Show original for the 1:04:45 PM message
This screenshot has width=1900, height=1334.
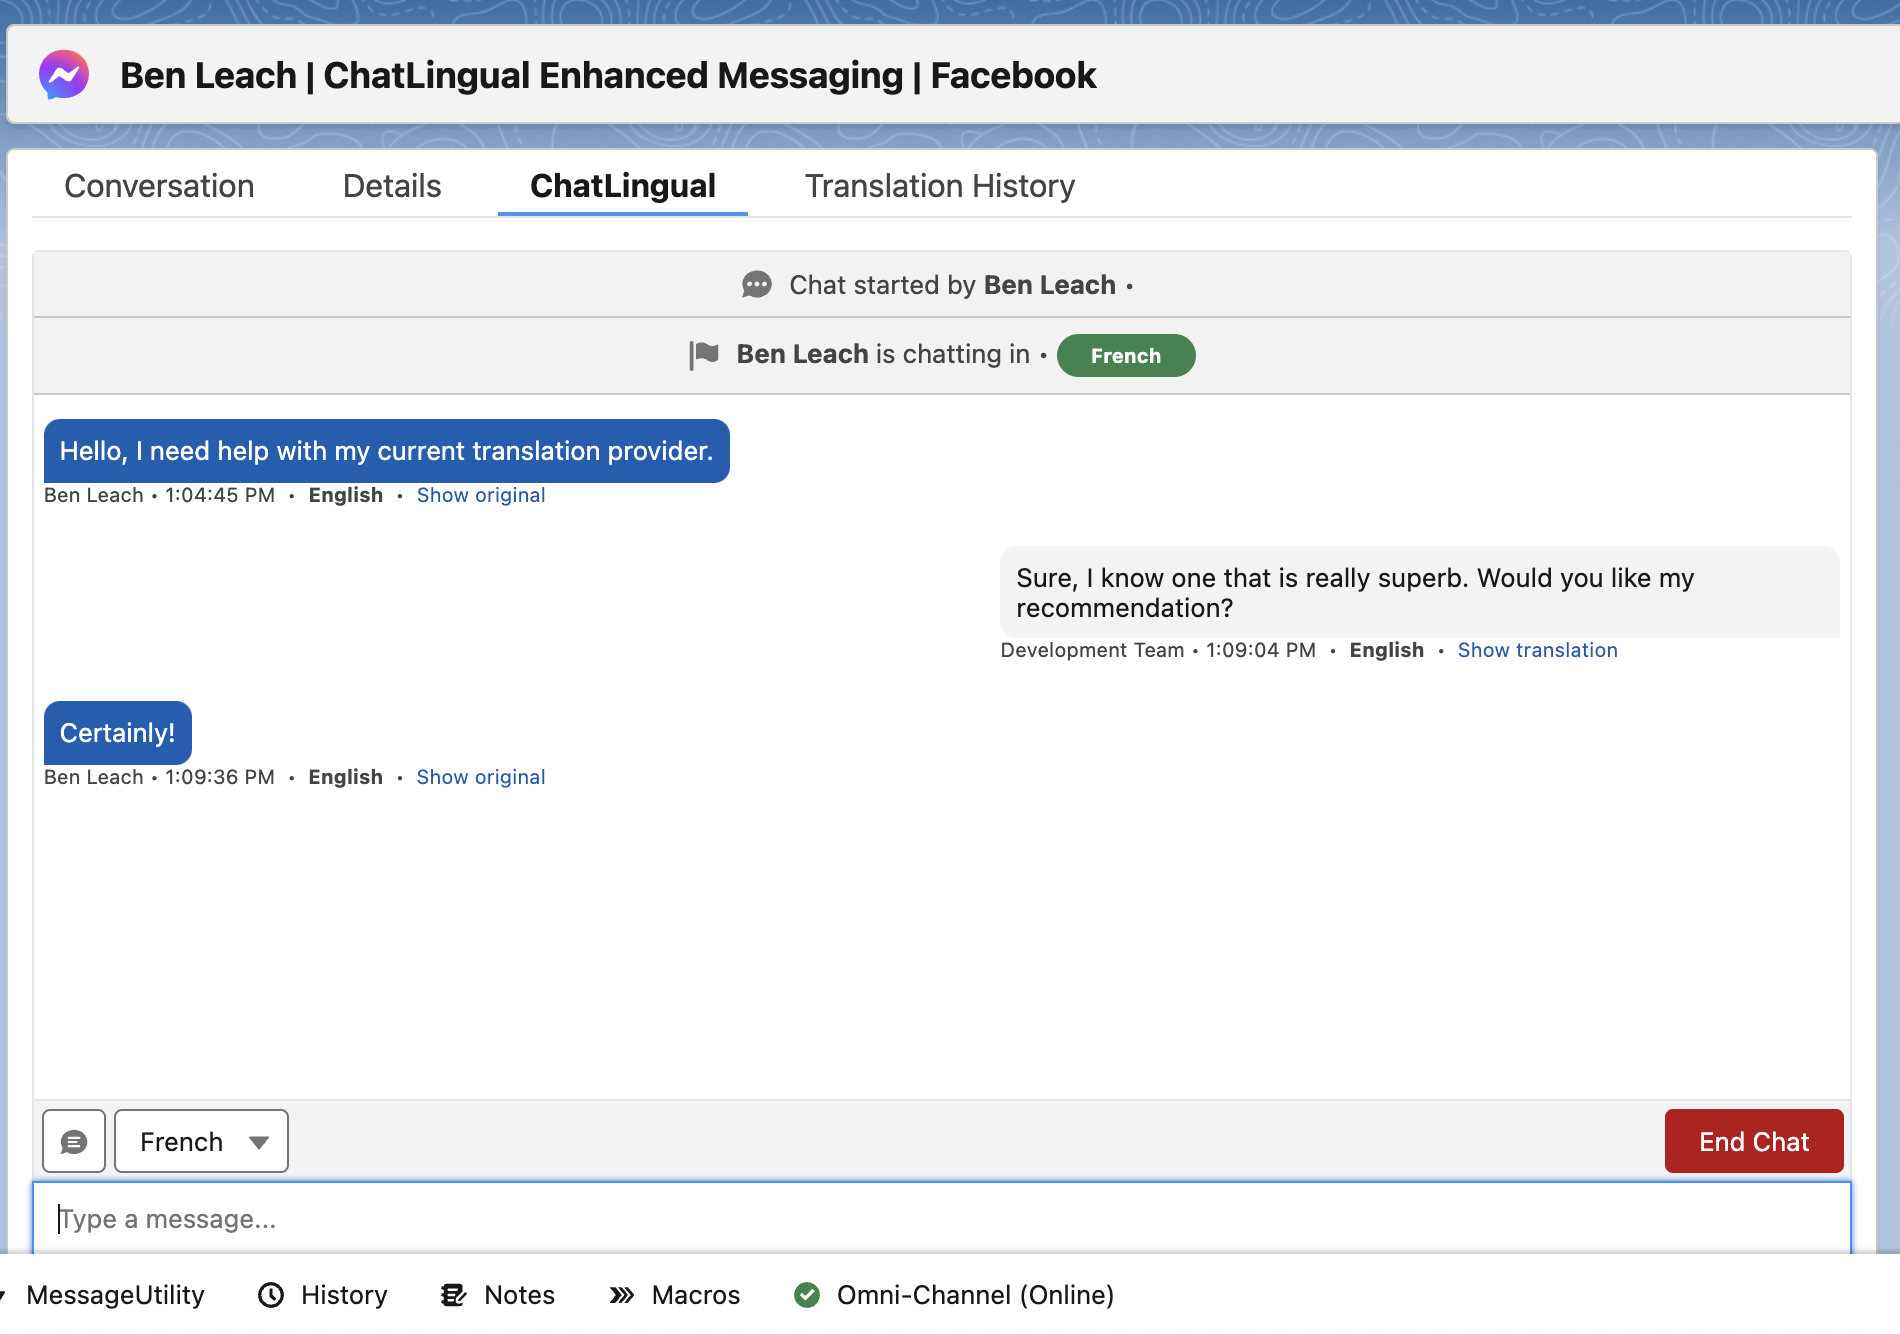coord(481,495)
